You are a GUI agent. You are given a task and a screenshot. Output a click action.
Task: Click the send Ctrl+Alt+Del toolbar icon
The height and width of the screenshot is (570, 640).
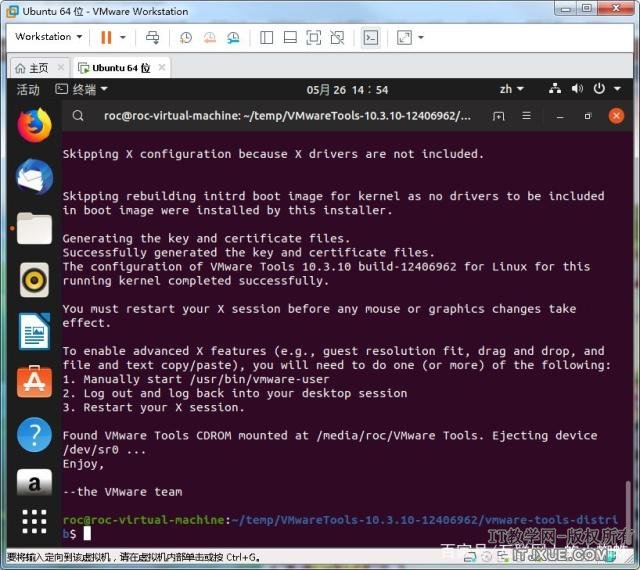pos(152,37)
